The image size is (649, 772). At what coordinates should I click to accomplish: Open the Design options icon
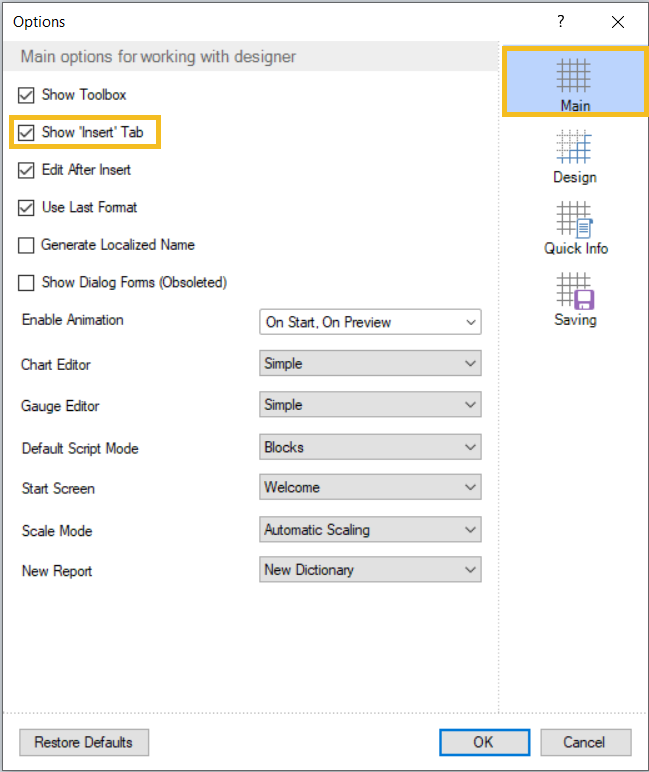574,148
